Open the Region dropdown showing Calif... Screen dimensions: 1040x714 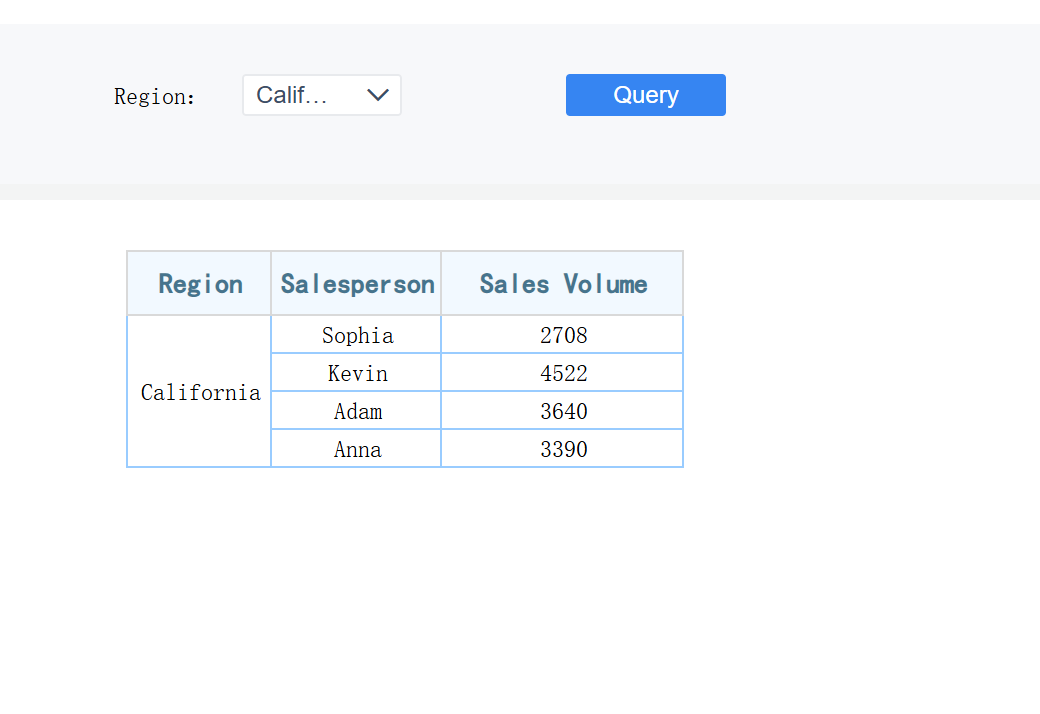coord(322,95)
